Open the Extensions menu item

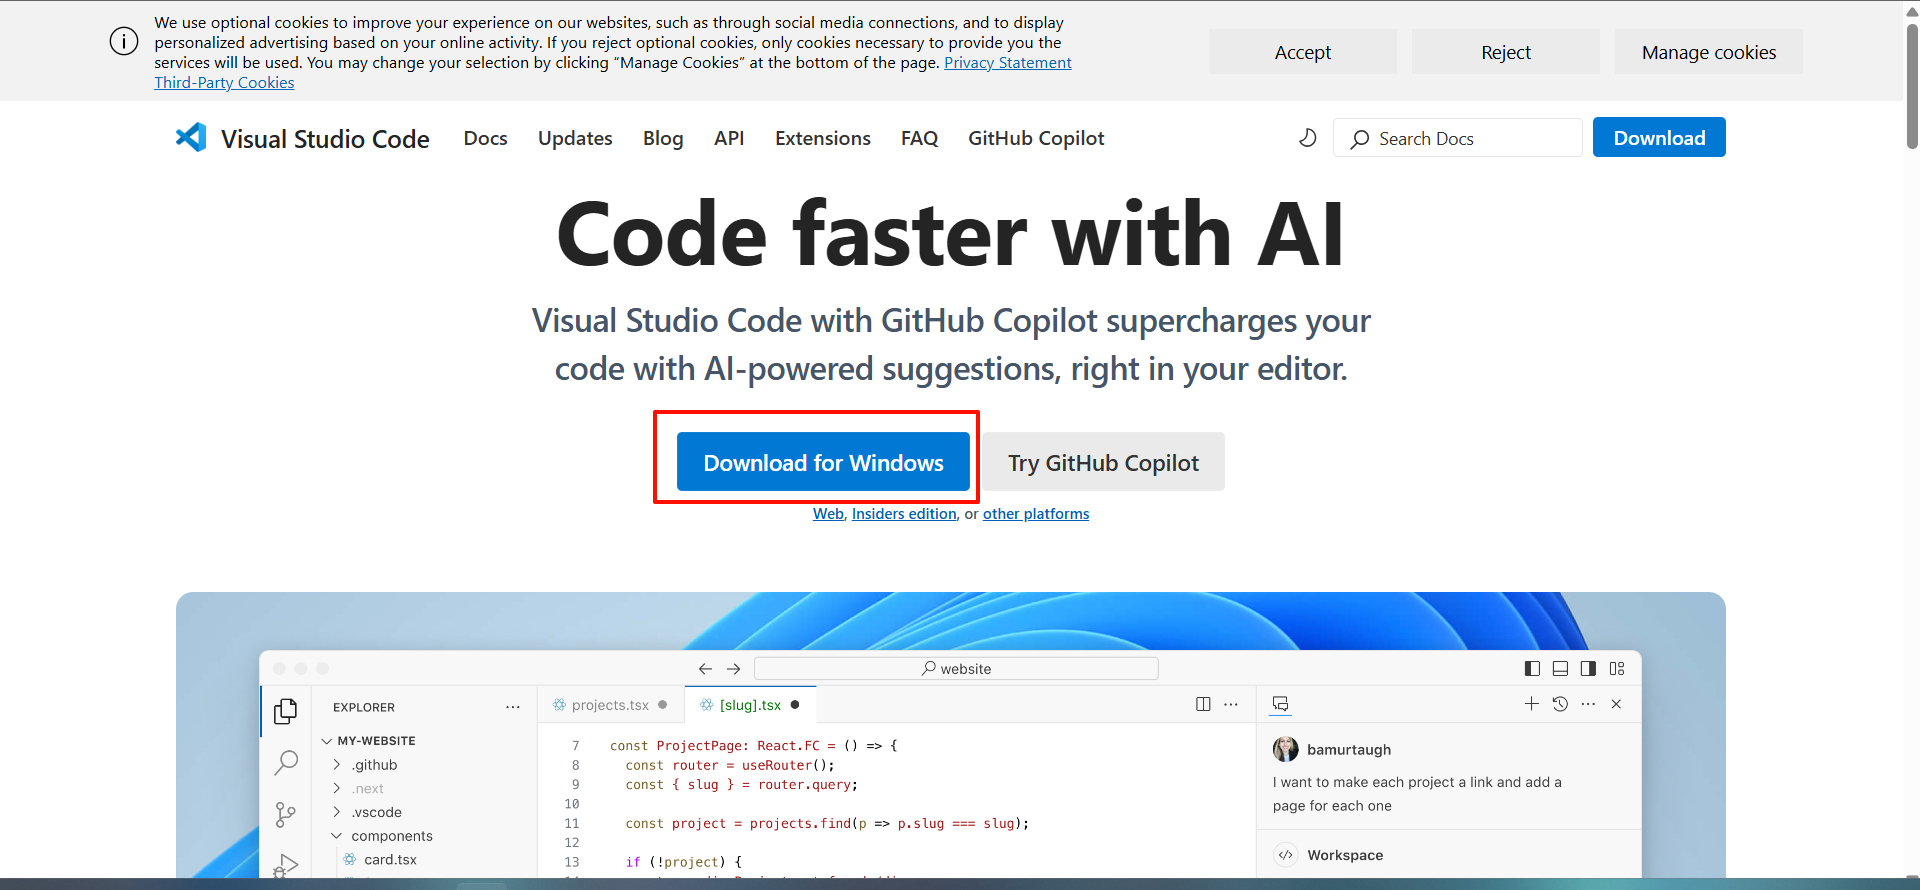[822, 138]
